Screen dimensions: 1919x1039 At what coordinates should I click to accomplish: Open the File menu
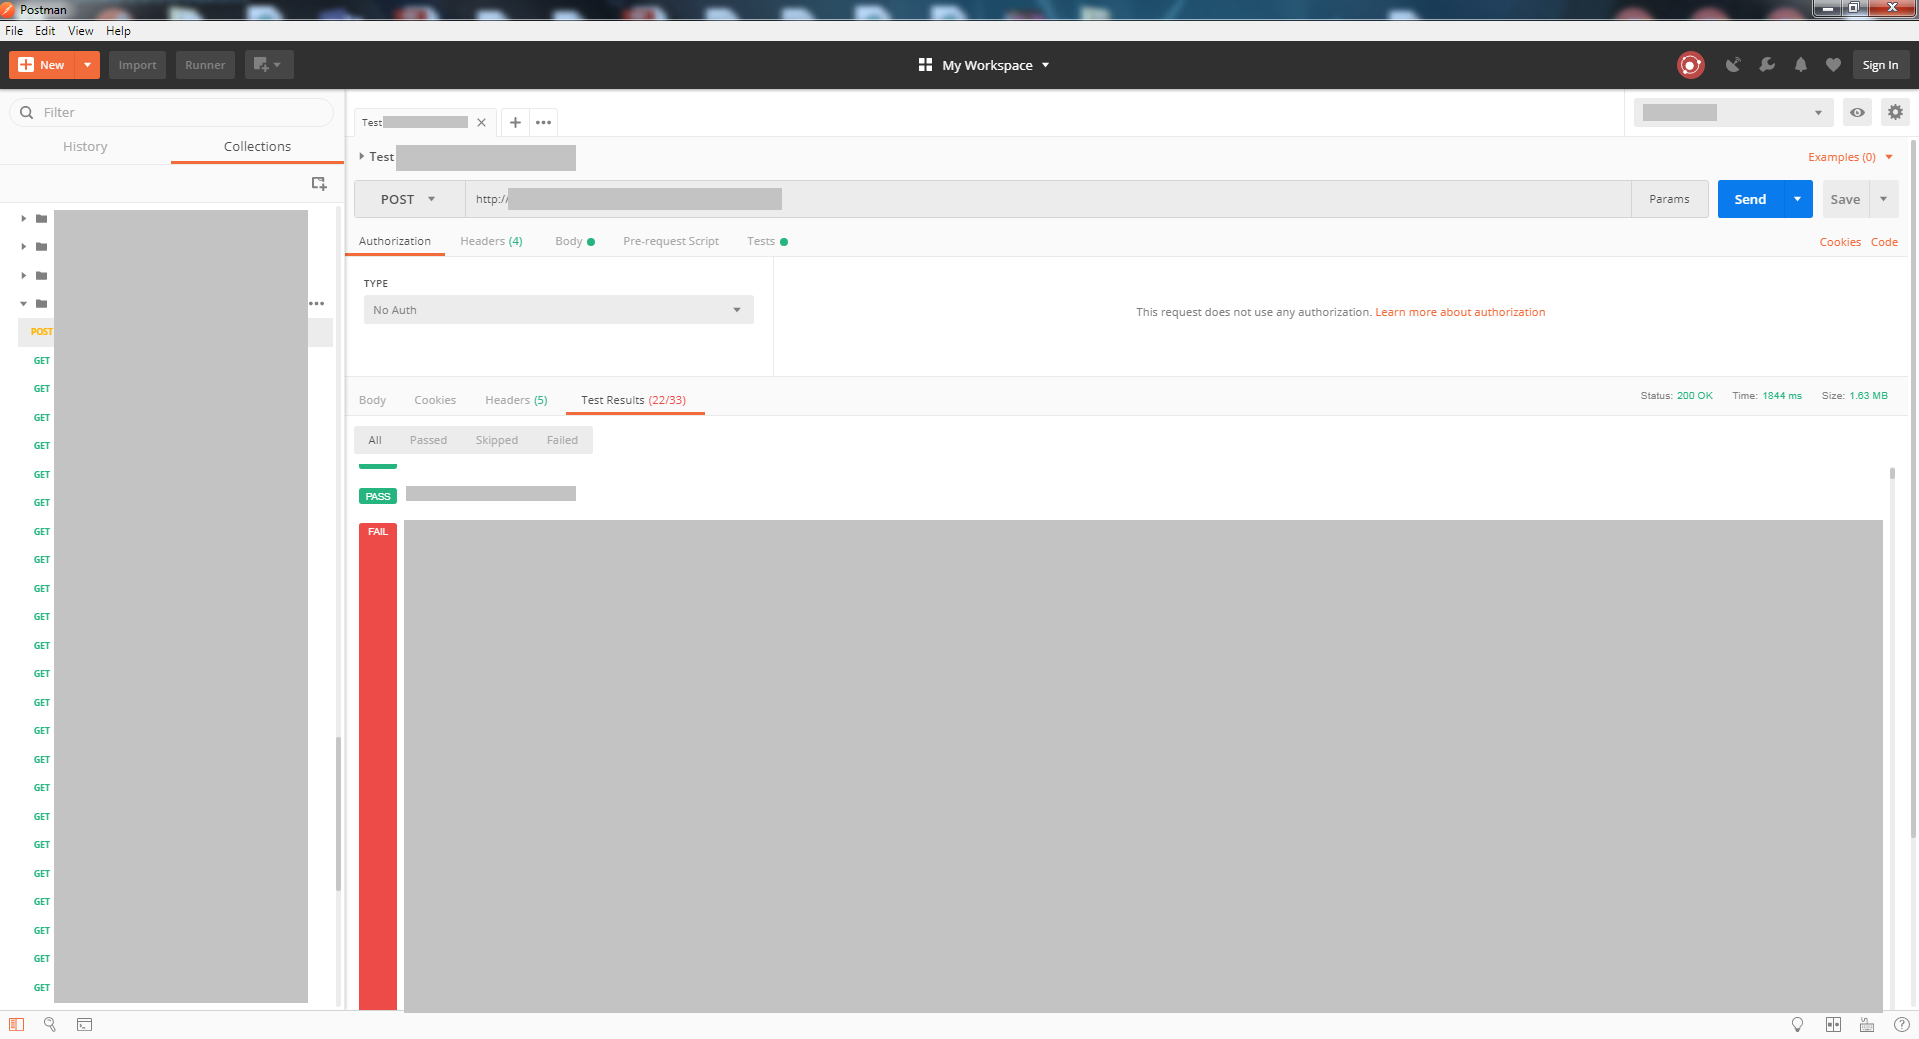(x=14, y=31)
